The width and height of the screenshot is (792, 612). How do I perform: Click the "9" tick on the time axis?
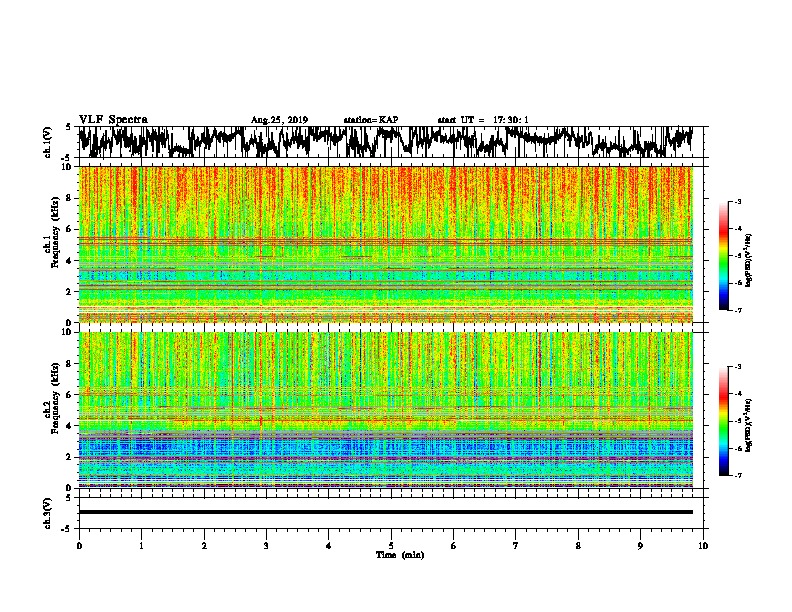(640, 546)
